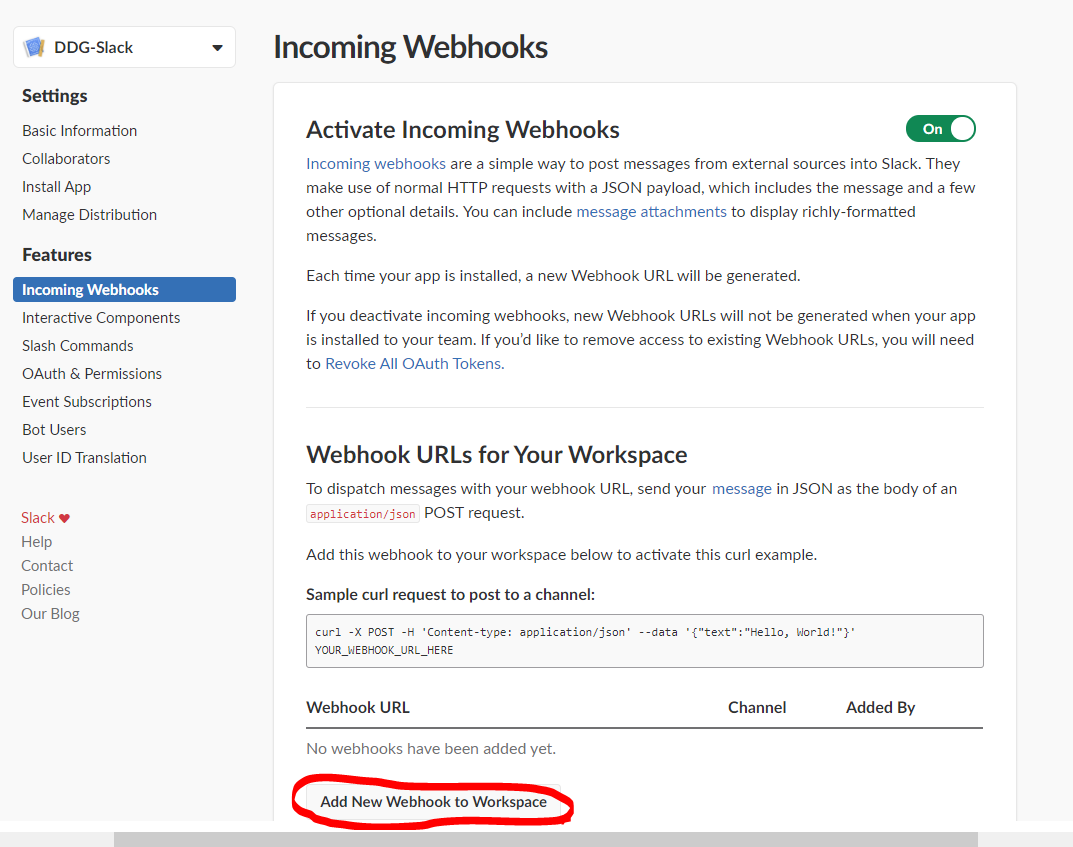Open Interactive Components feature page
The height and width of the screenshot is (847, 1073).
(x=101, y=317)
